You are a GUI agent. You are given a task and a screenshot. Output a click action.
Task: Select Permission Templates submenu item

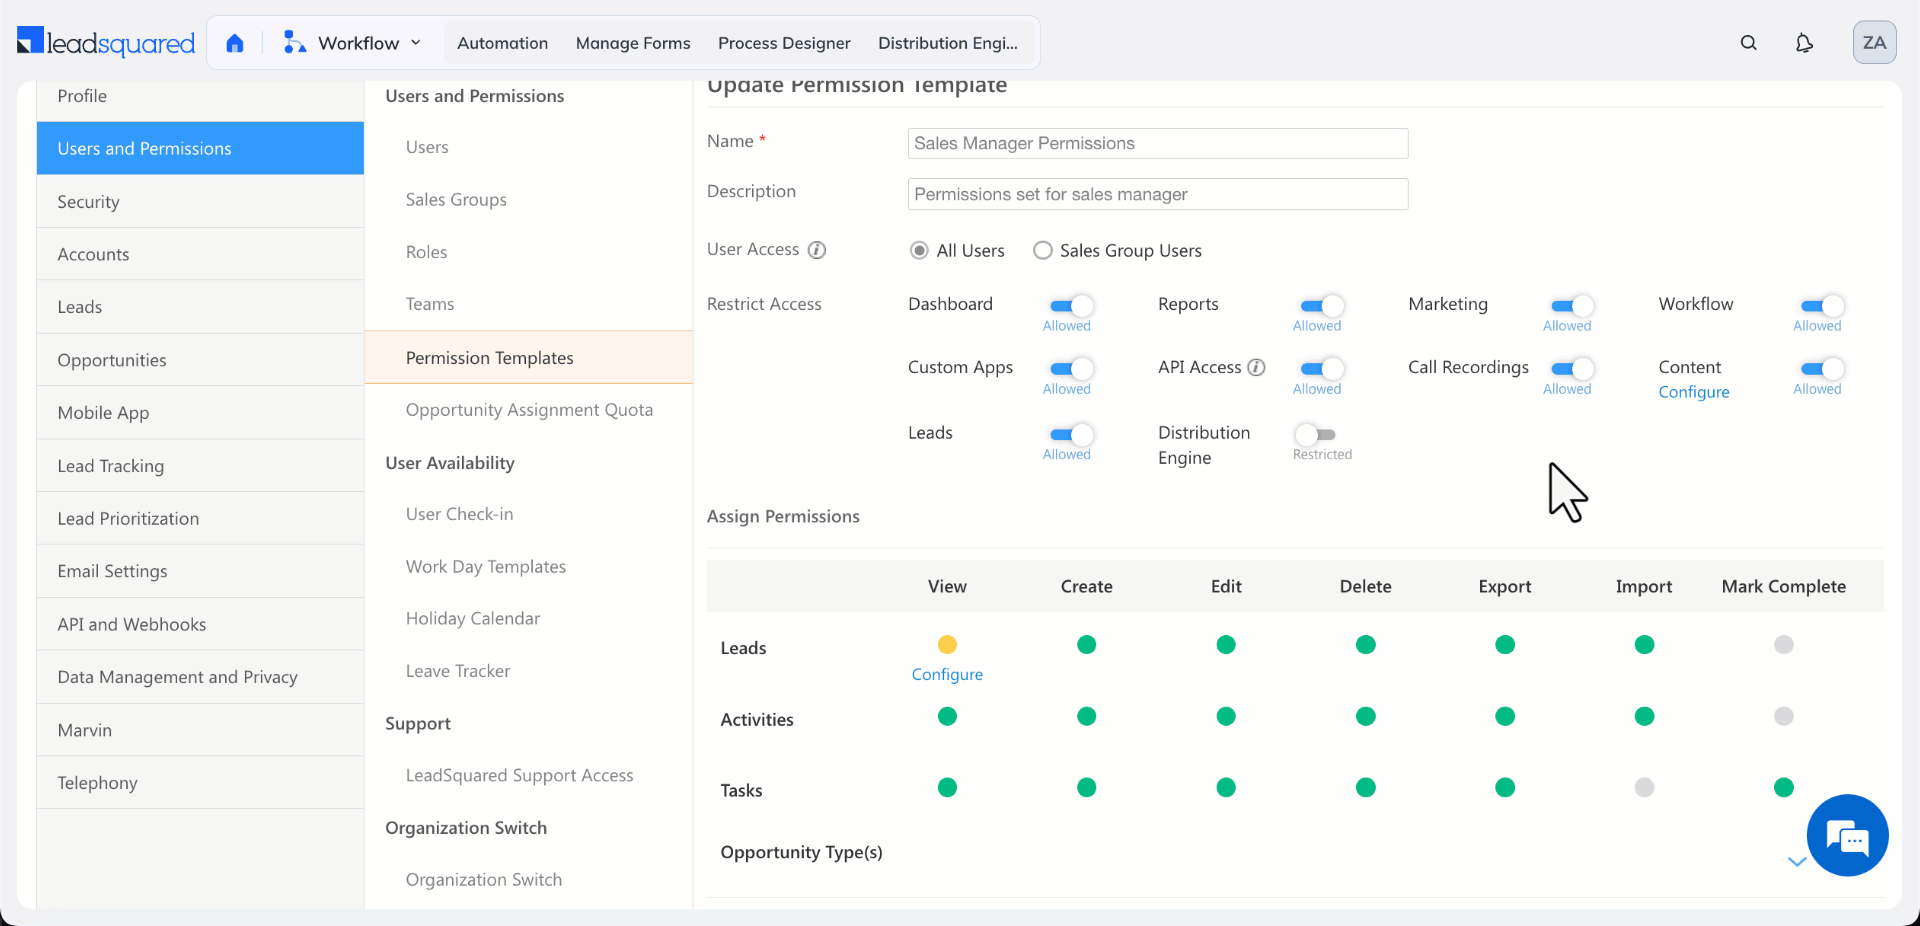click(528, 357)
